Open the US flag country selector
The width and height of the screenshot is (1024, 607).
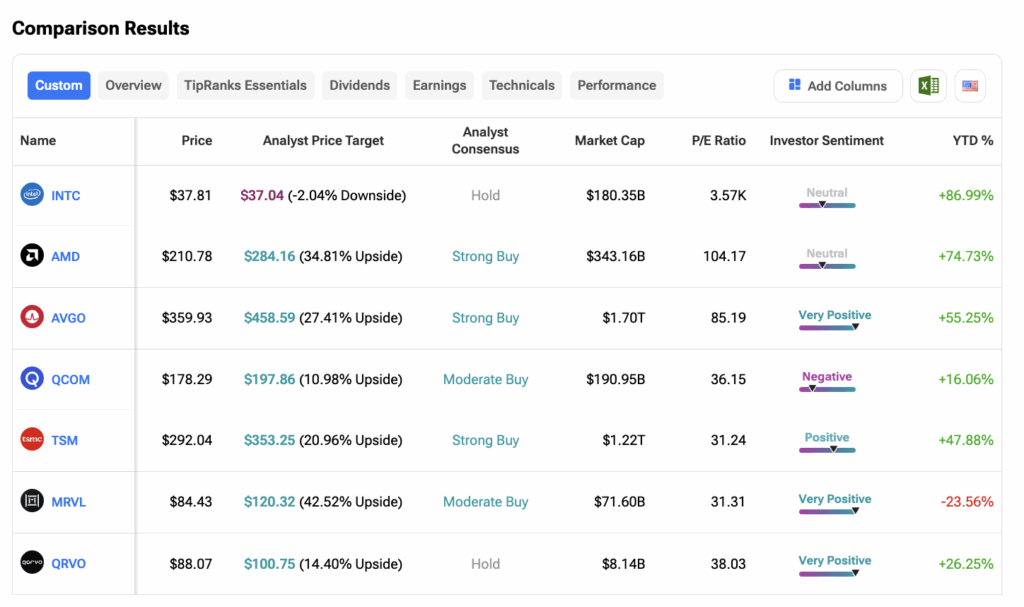click(970, 86)
